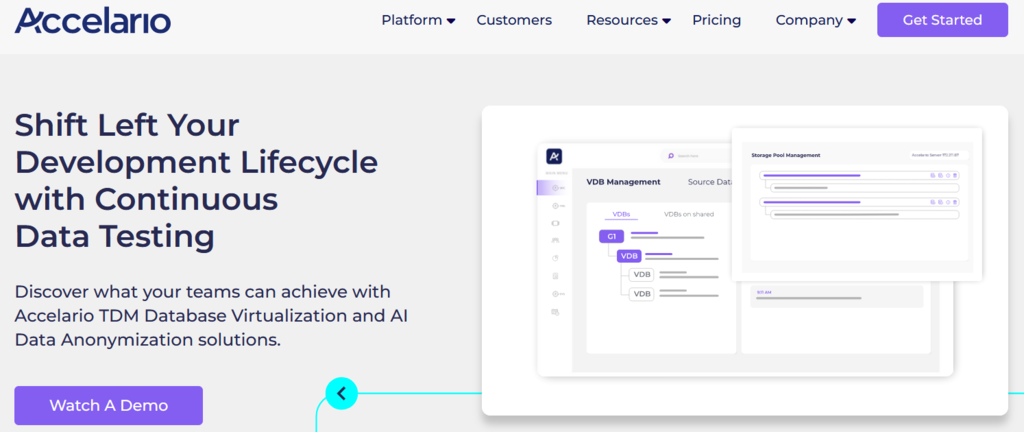Click the cyan left-arrow carousel button
Screen dimensions: 1024x432
342,393
